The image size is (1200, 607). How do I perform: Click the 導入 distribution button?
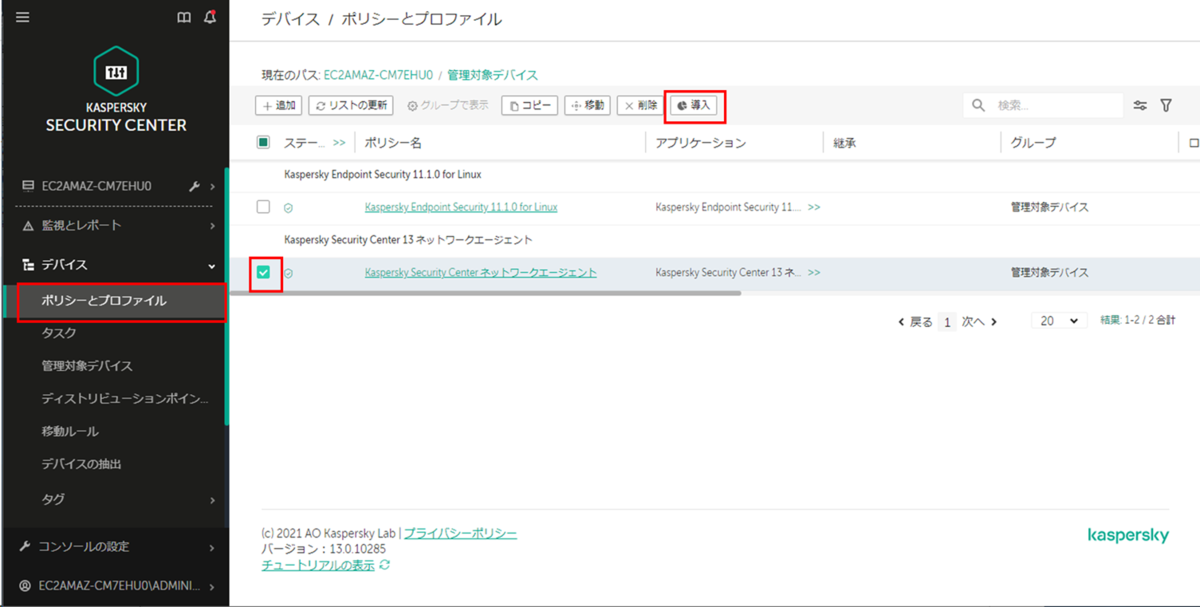[694, 105]
